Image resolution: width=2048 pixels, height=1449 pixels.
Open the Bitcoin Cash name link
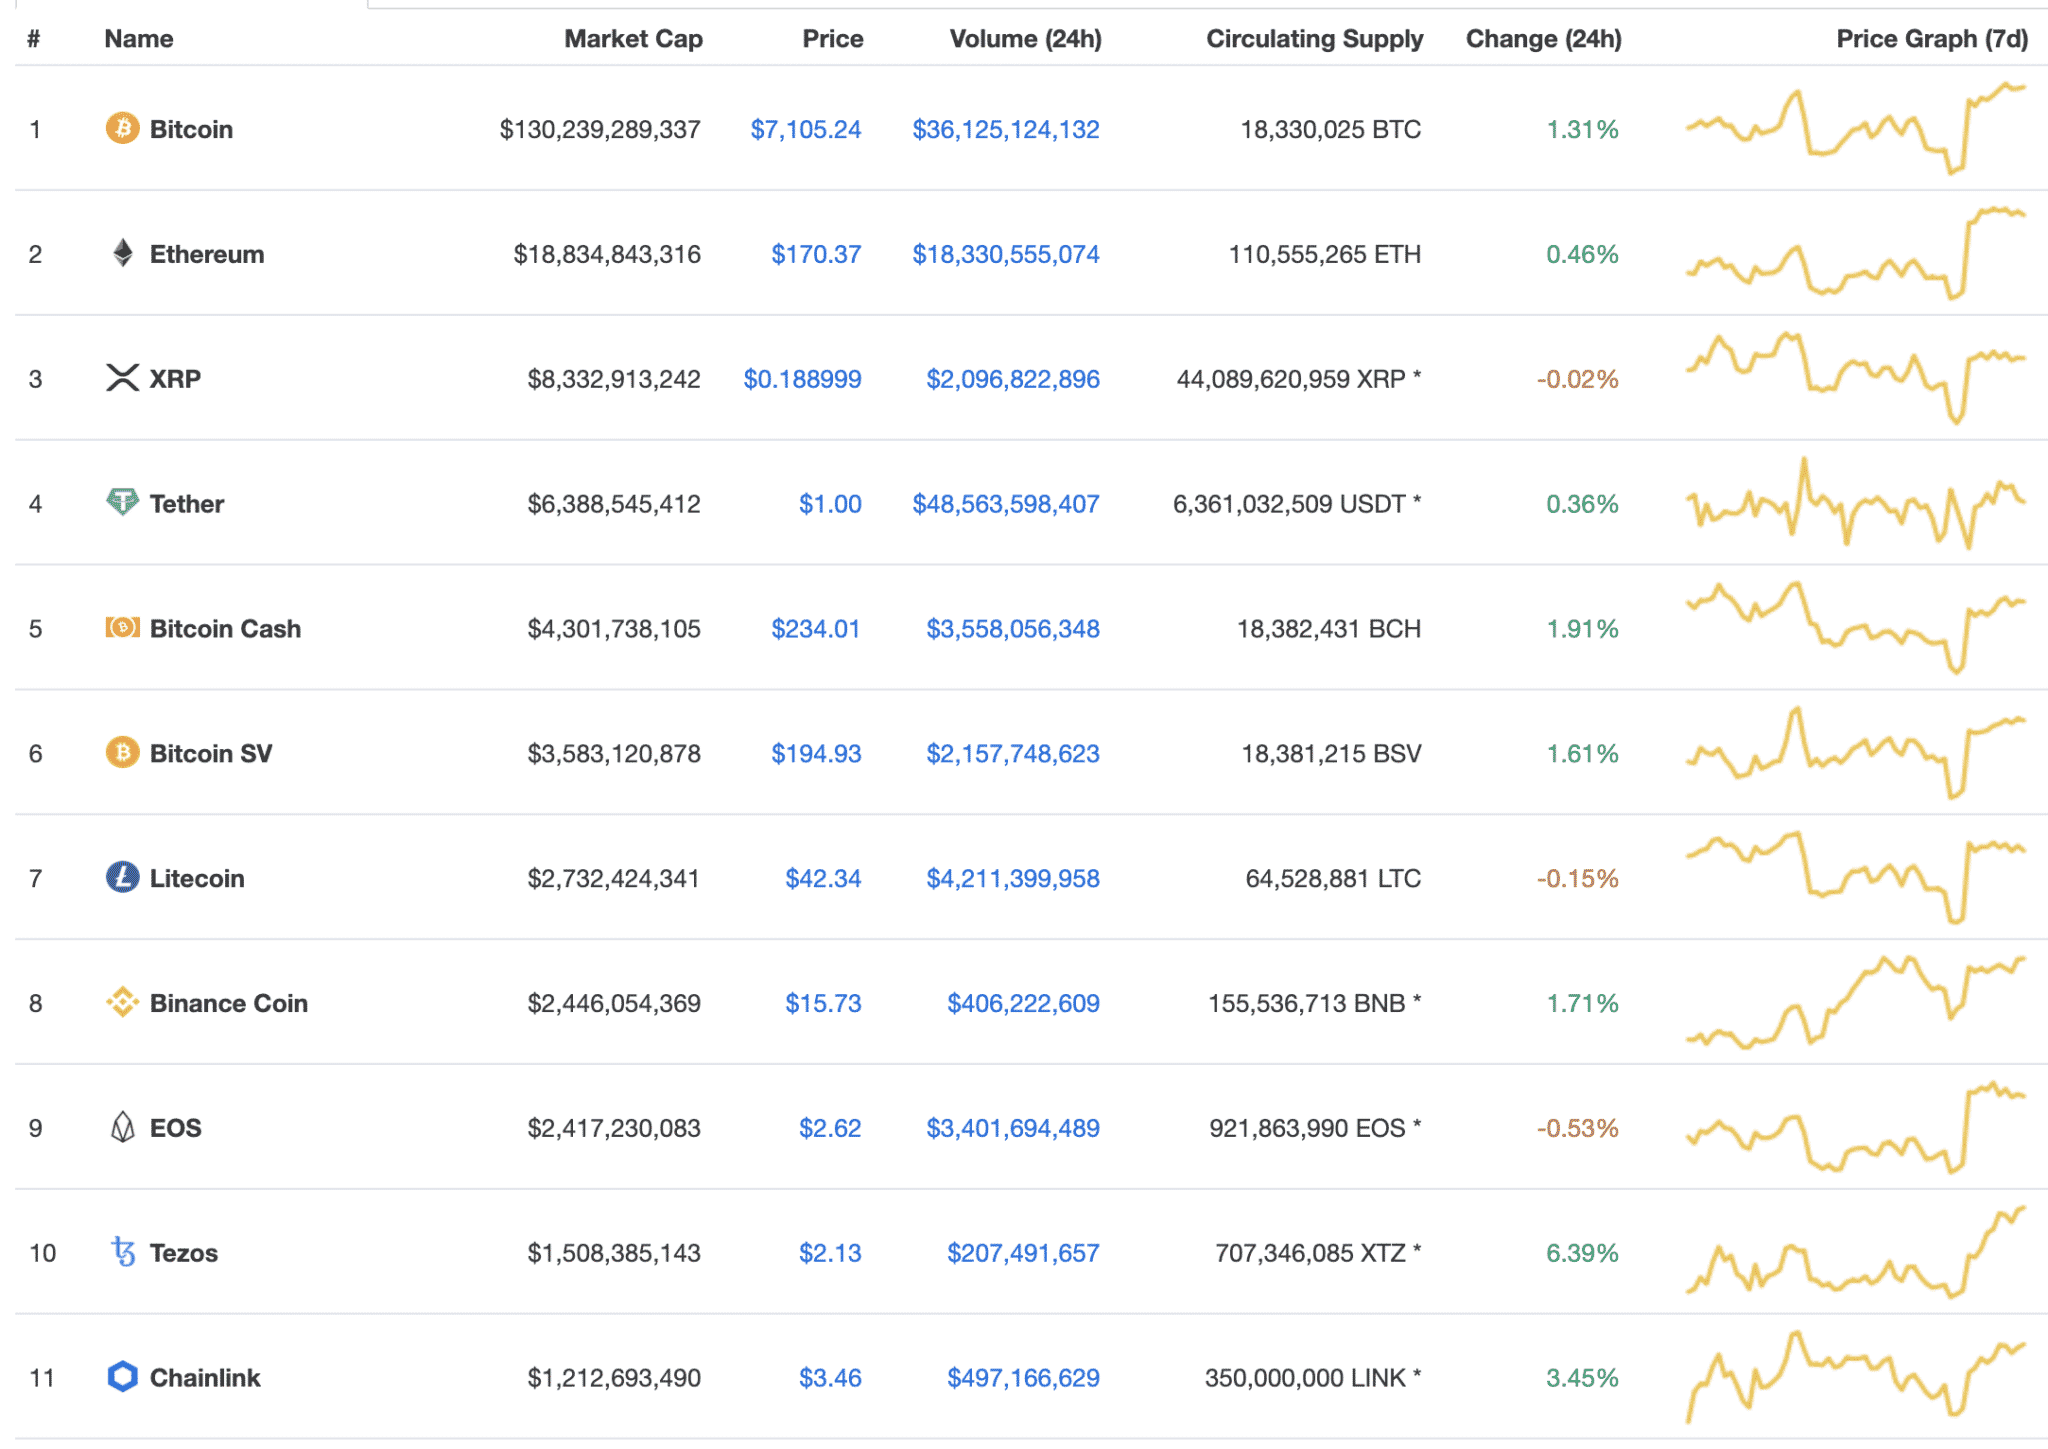pyautogui.click(x=225, y=629)
